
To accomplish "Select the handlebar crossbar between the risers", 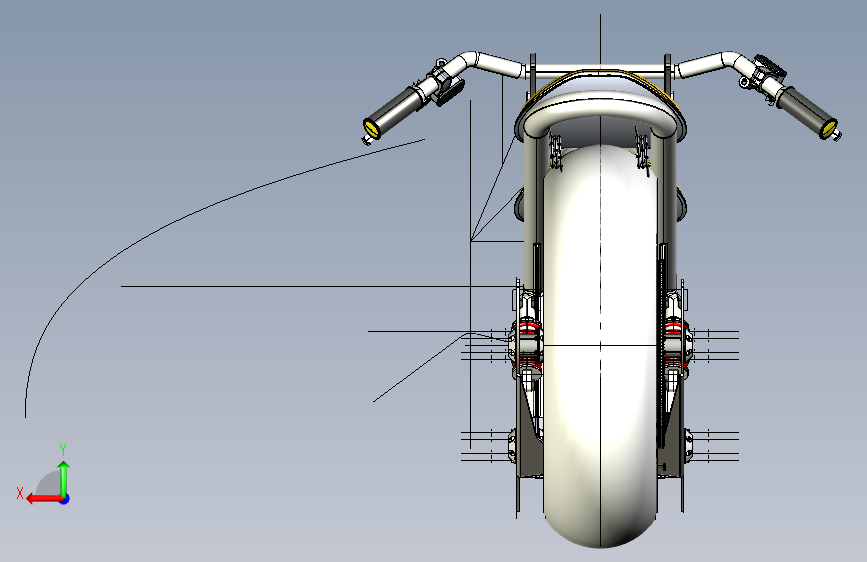I will click(600, 70).
